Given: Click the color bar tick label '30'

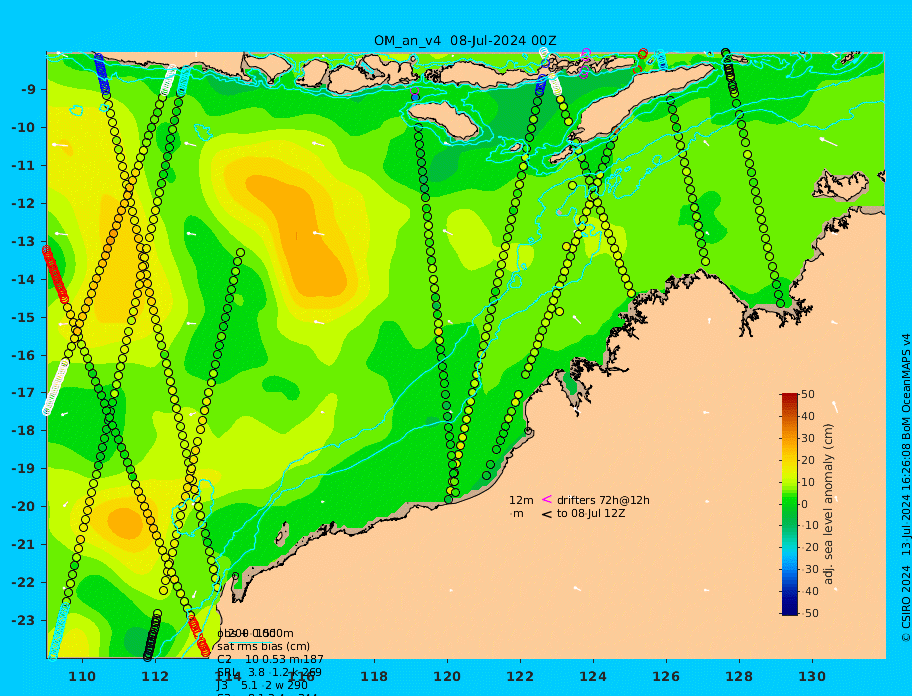Looking at the screenshot, I should point(808,438).
